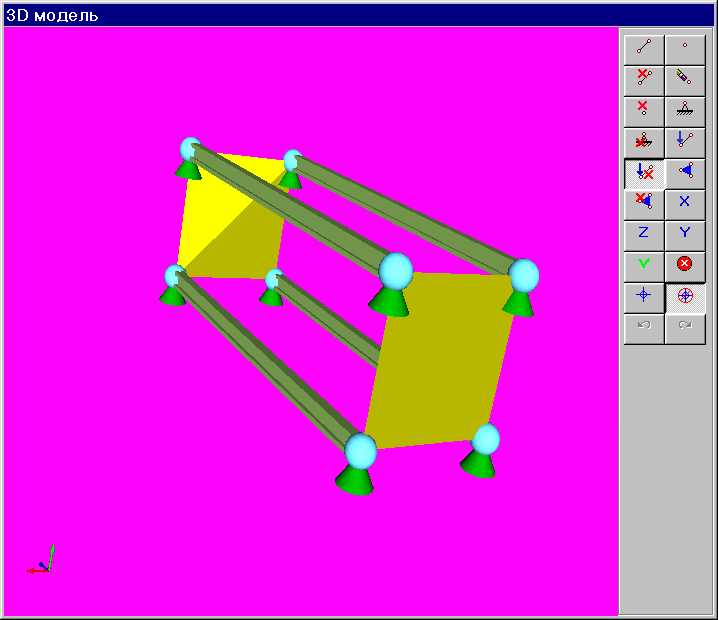This screenshot has width=718, height=620.
Task: Select the add support tool
Action: click(x=685, y=112)
